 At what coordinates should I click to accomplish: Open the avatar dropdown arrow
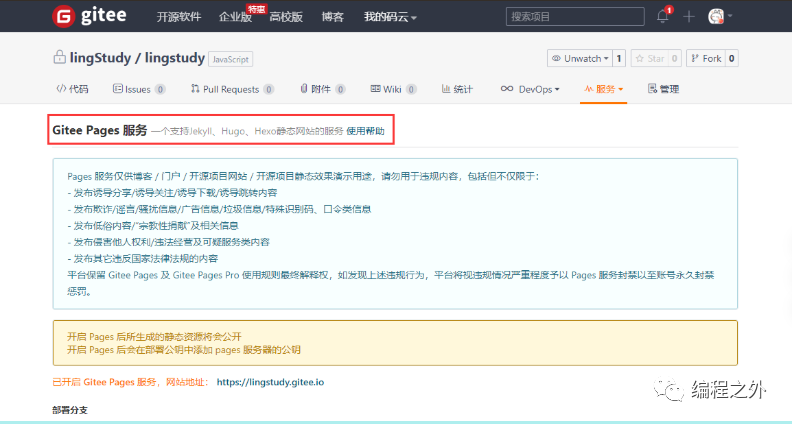coord(730,17)
